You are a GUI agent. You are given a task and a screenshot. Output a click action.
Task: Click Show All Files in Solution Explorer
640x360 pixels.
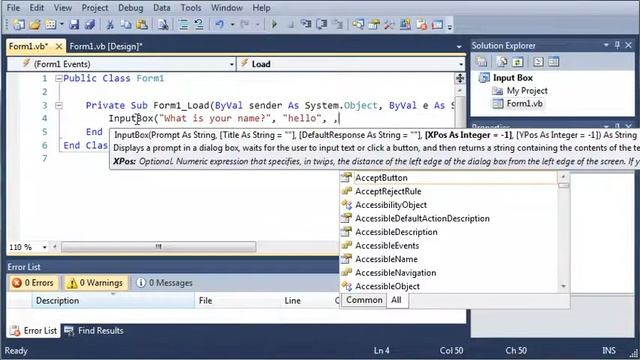(x=502, y=62)
